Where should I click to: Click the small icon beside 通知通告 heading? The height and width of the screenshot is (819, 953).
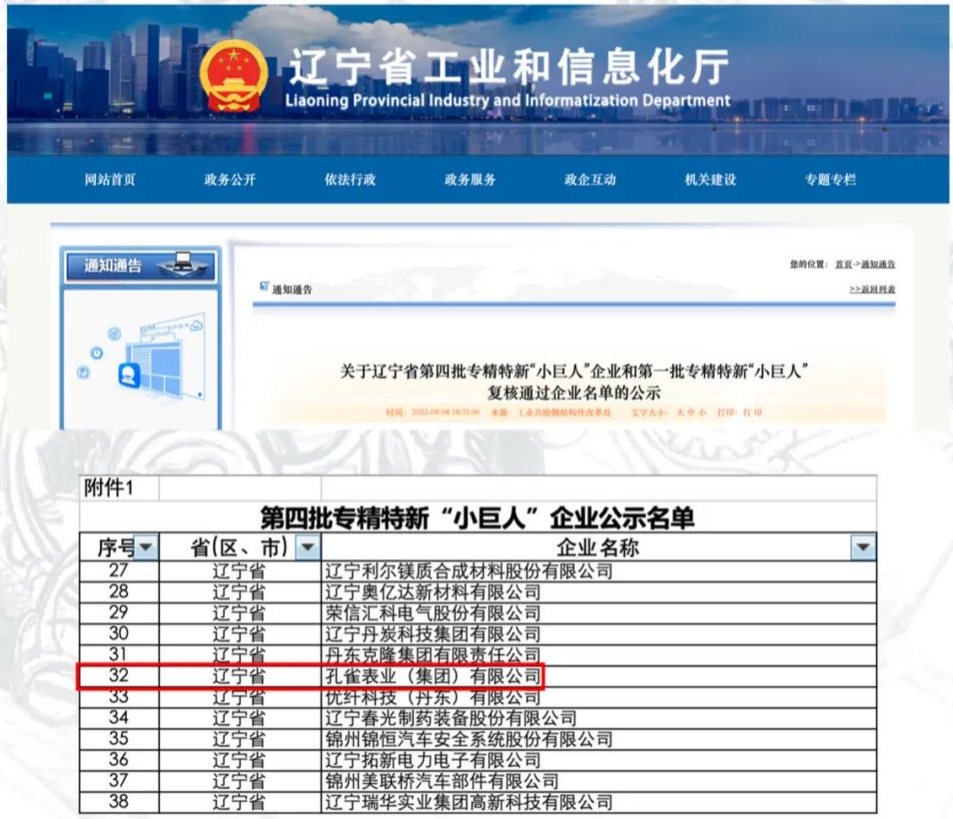point(264,286)
